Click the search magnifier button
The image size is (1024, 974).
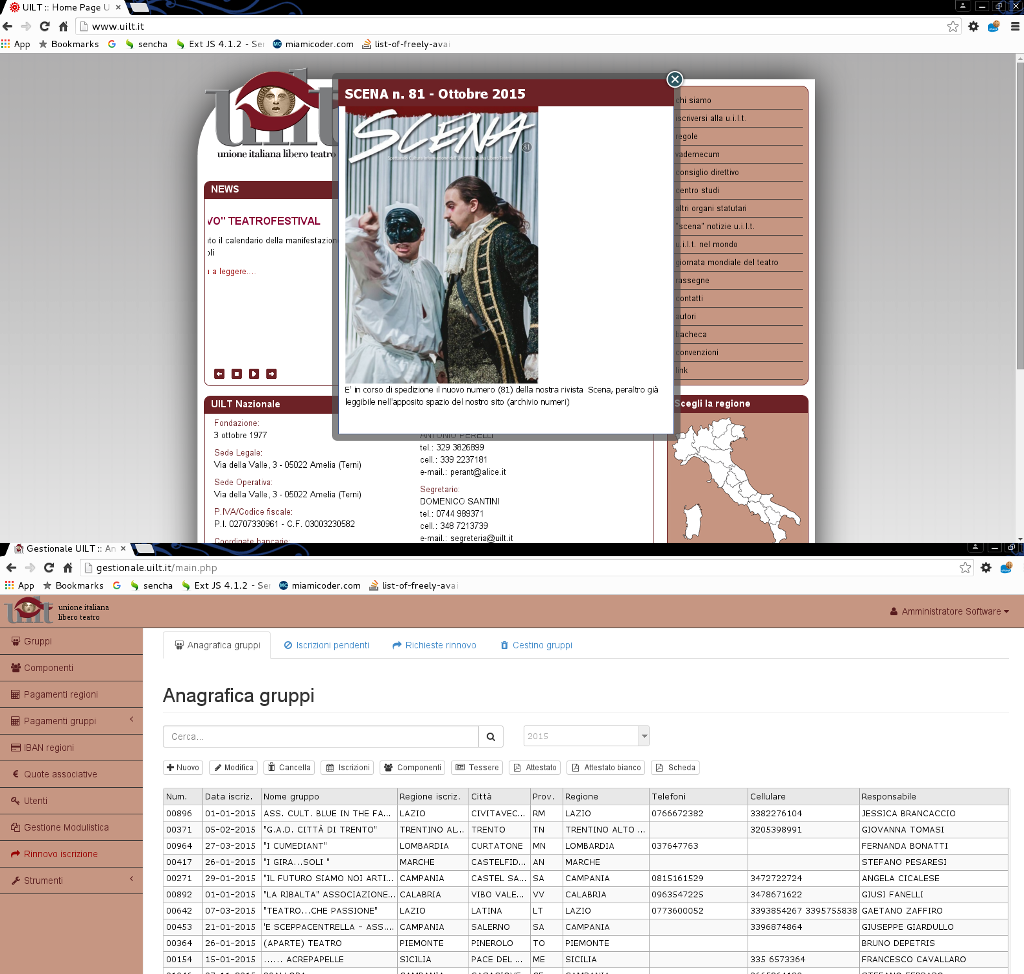(490, 736)
